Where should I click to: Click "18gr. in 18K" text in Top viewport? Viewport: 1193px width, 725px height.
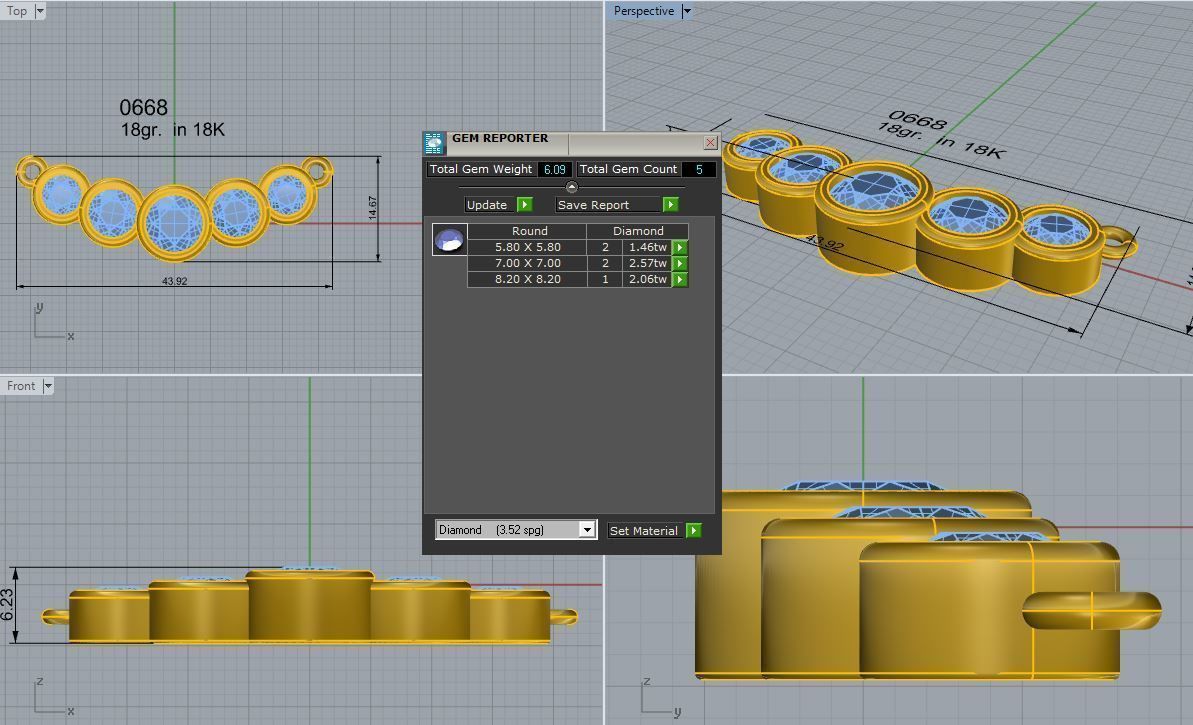(173, 130)
